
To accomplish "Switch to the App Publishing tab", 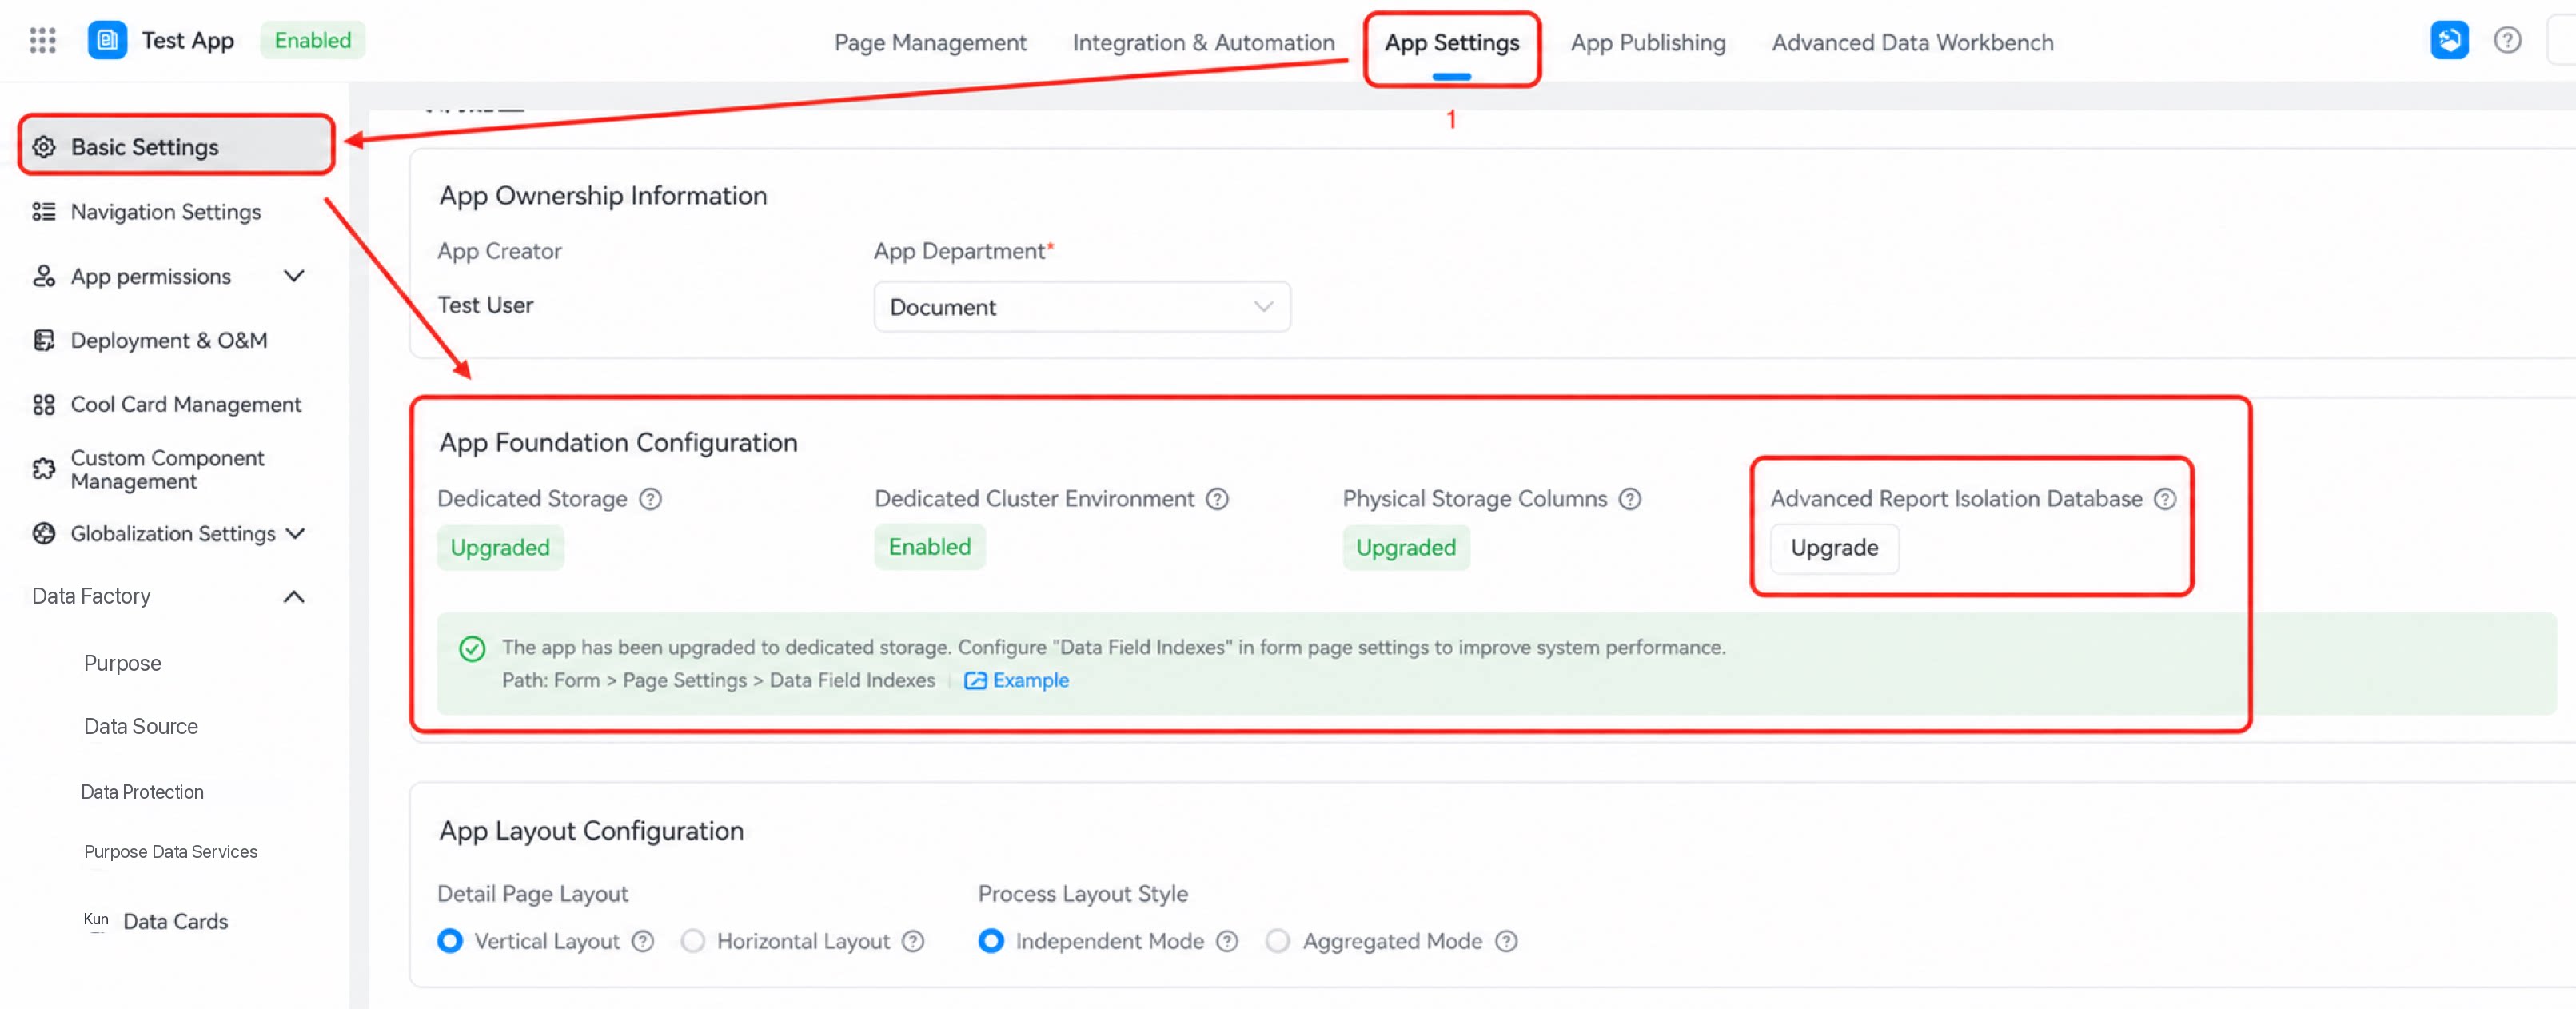I will (1648, 42).
